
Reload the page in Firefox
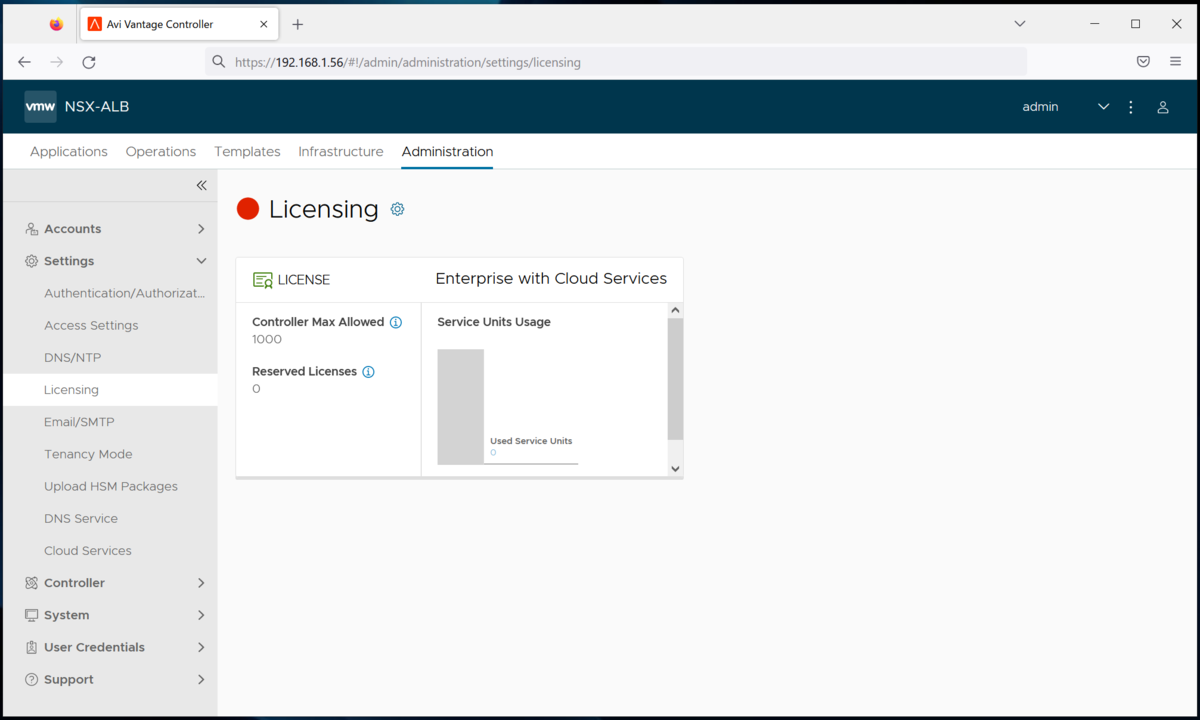(x=89, y=62)
